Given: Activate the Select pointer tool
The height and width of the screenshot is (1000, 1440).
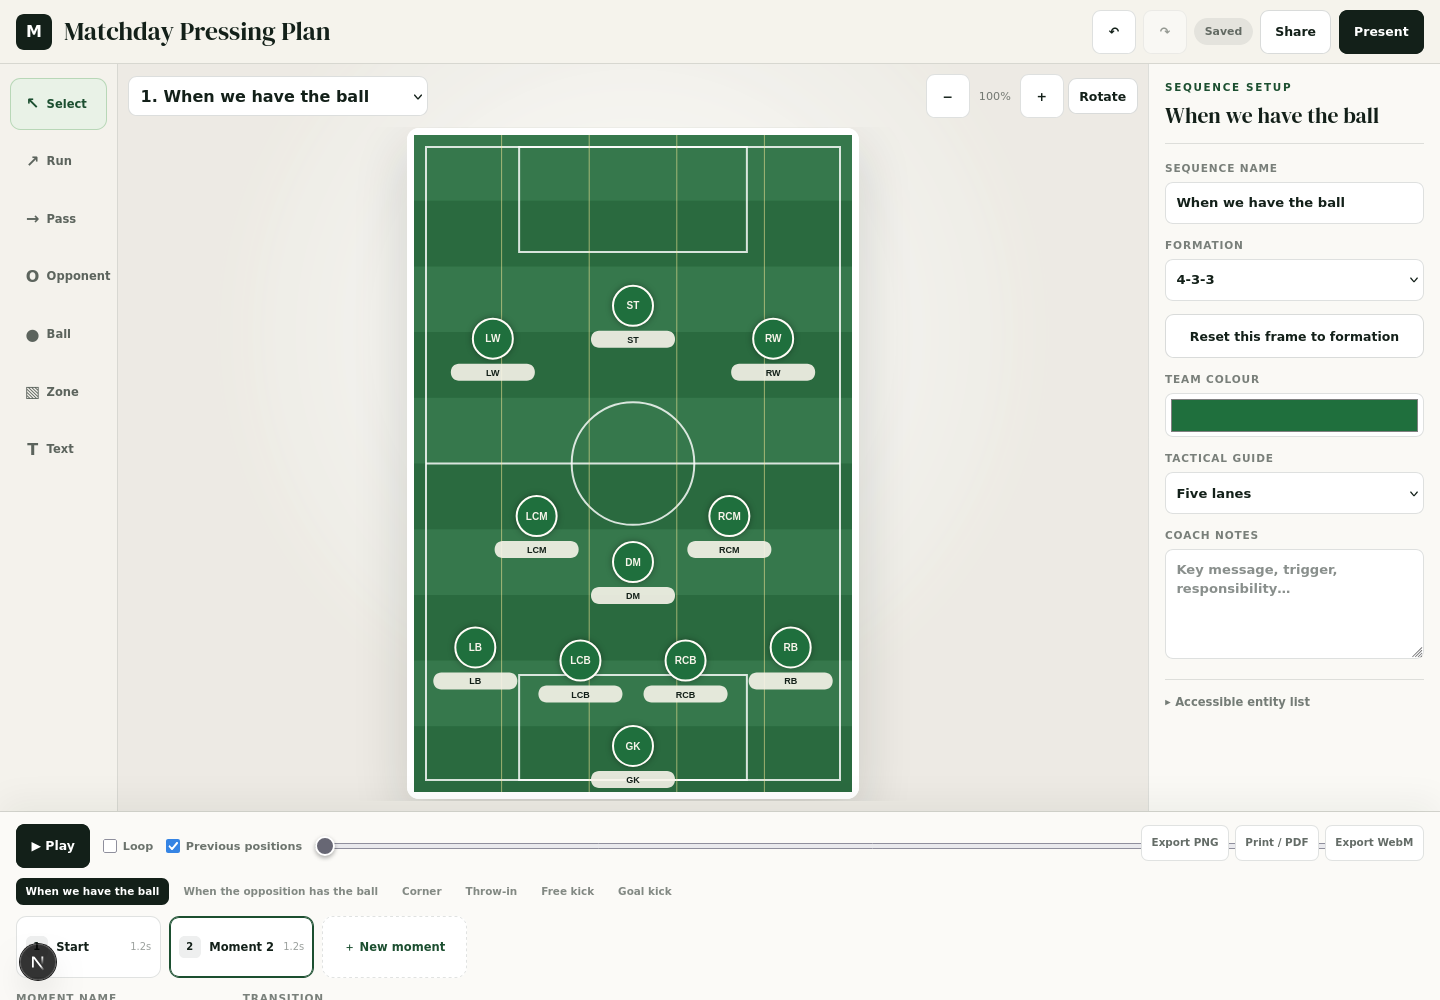Looking at the screenshot, I should (59, 104).
